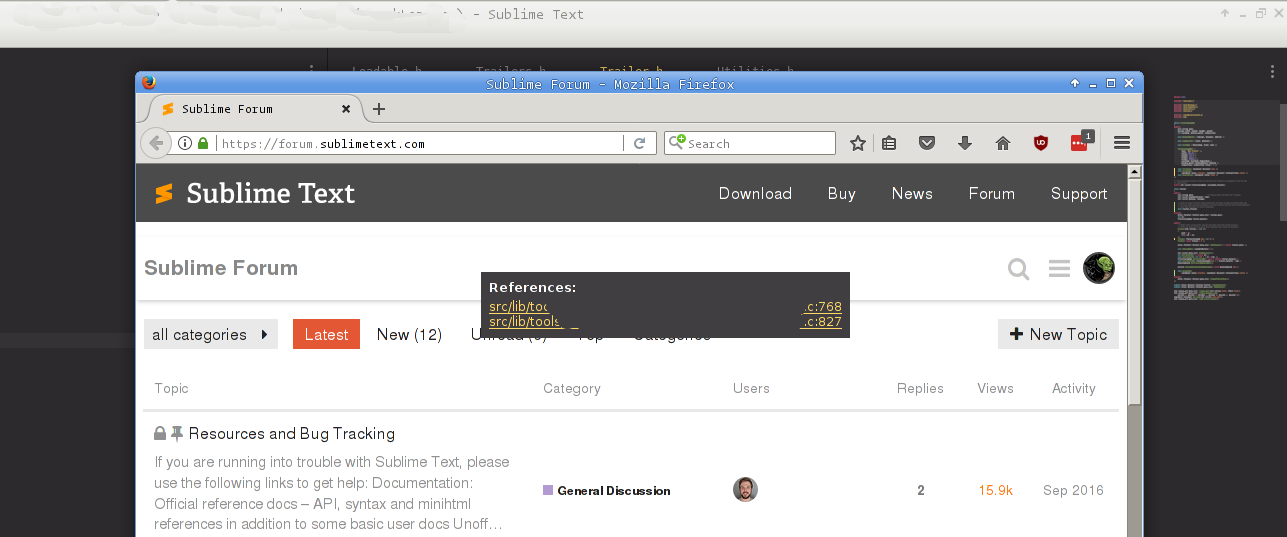
Task: Open the Pocket icon in the toolbar
Action: 927,143
